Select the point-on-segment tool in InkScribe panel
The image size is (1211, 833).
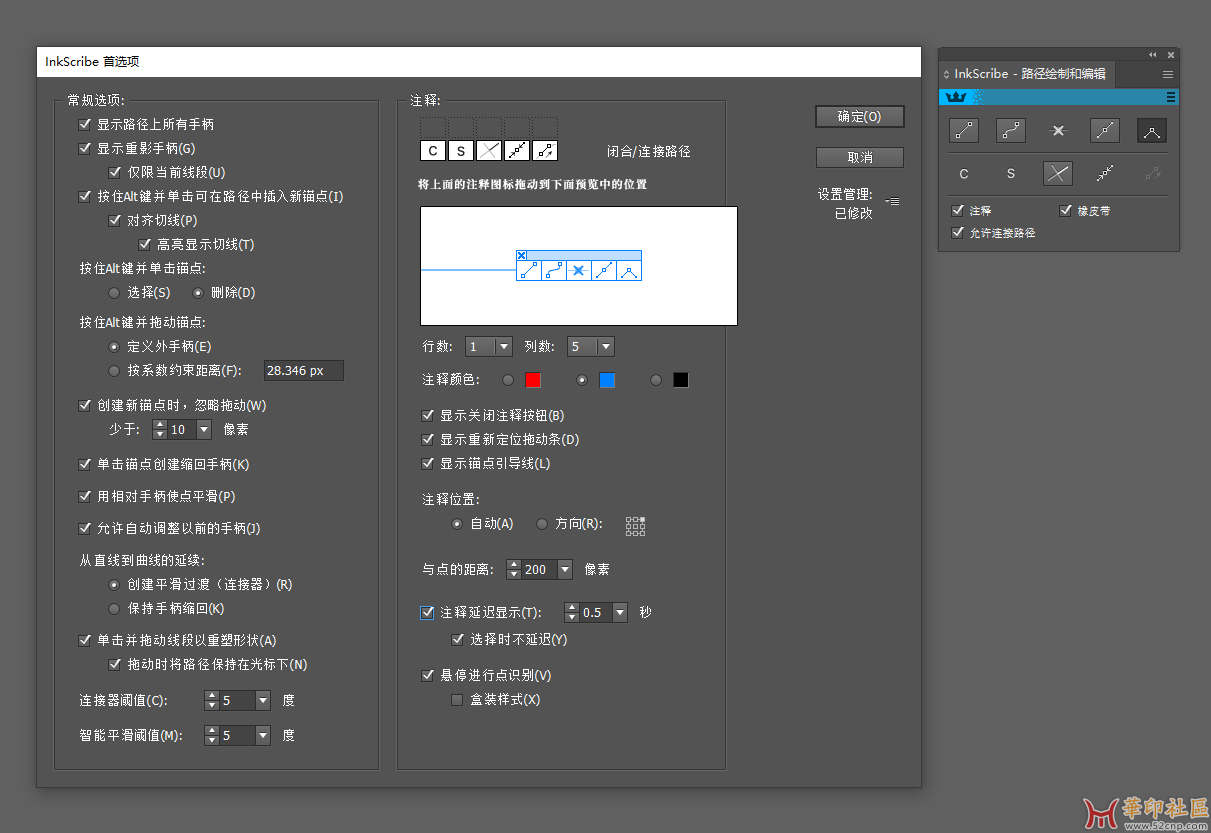[x=1105, y=130]
